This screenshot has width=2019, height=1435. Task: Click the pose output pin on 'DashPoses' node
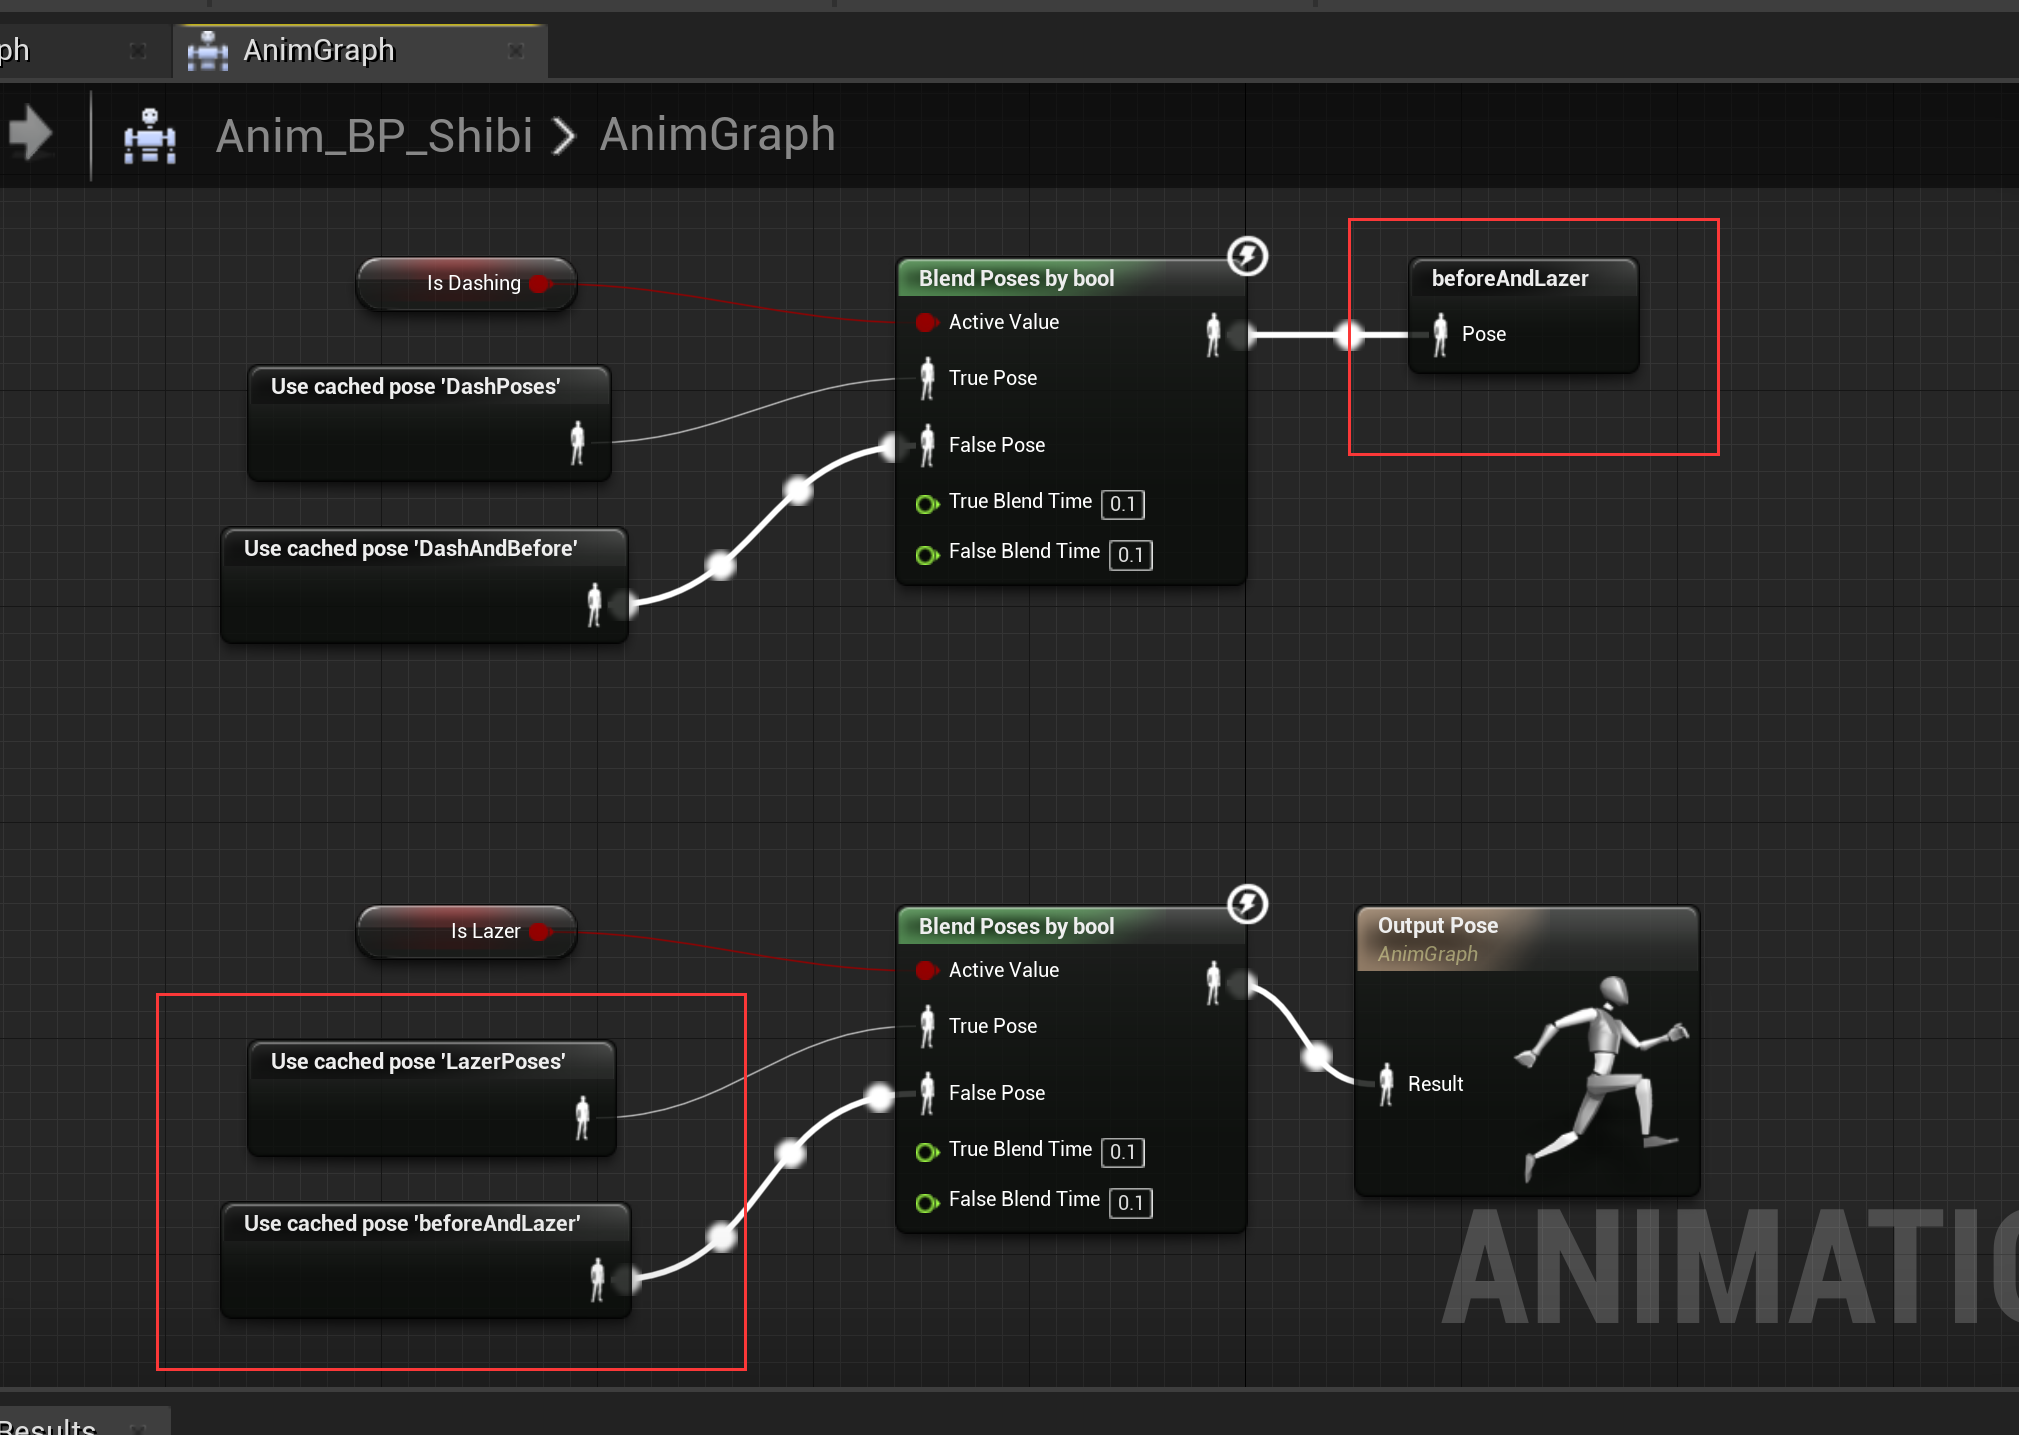(x=578, y=443)
